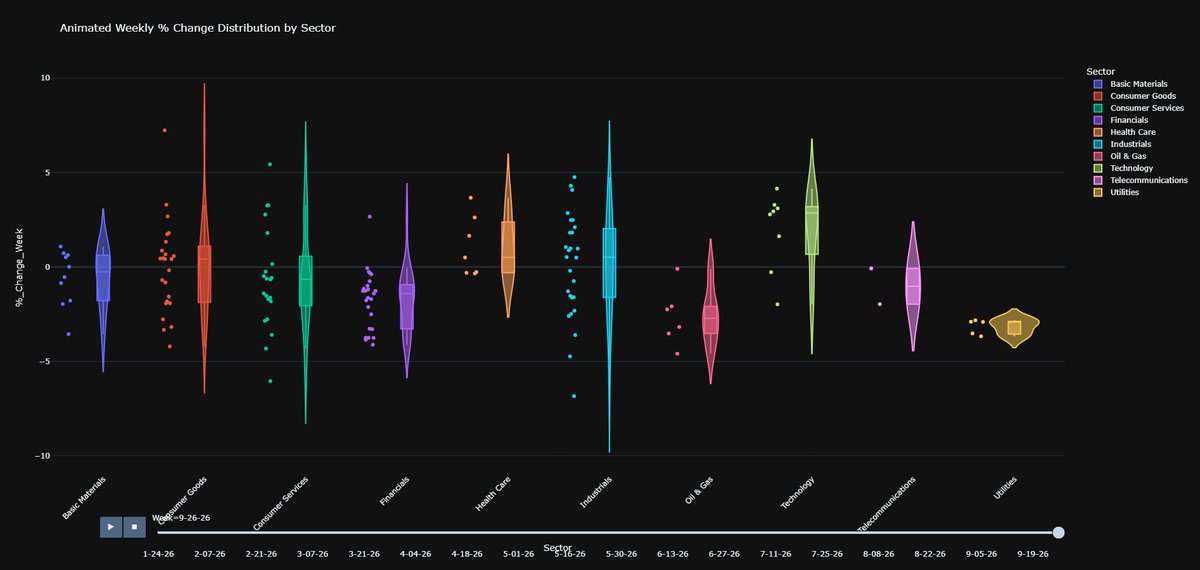This screenshot has height=570, width=1200.
Task: Click the chart title text
Action: click(x=198, y=28)
